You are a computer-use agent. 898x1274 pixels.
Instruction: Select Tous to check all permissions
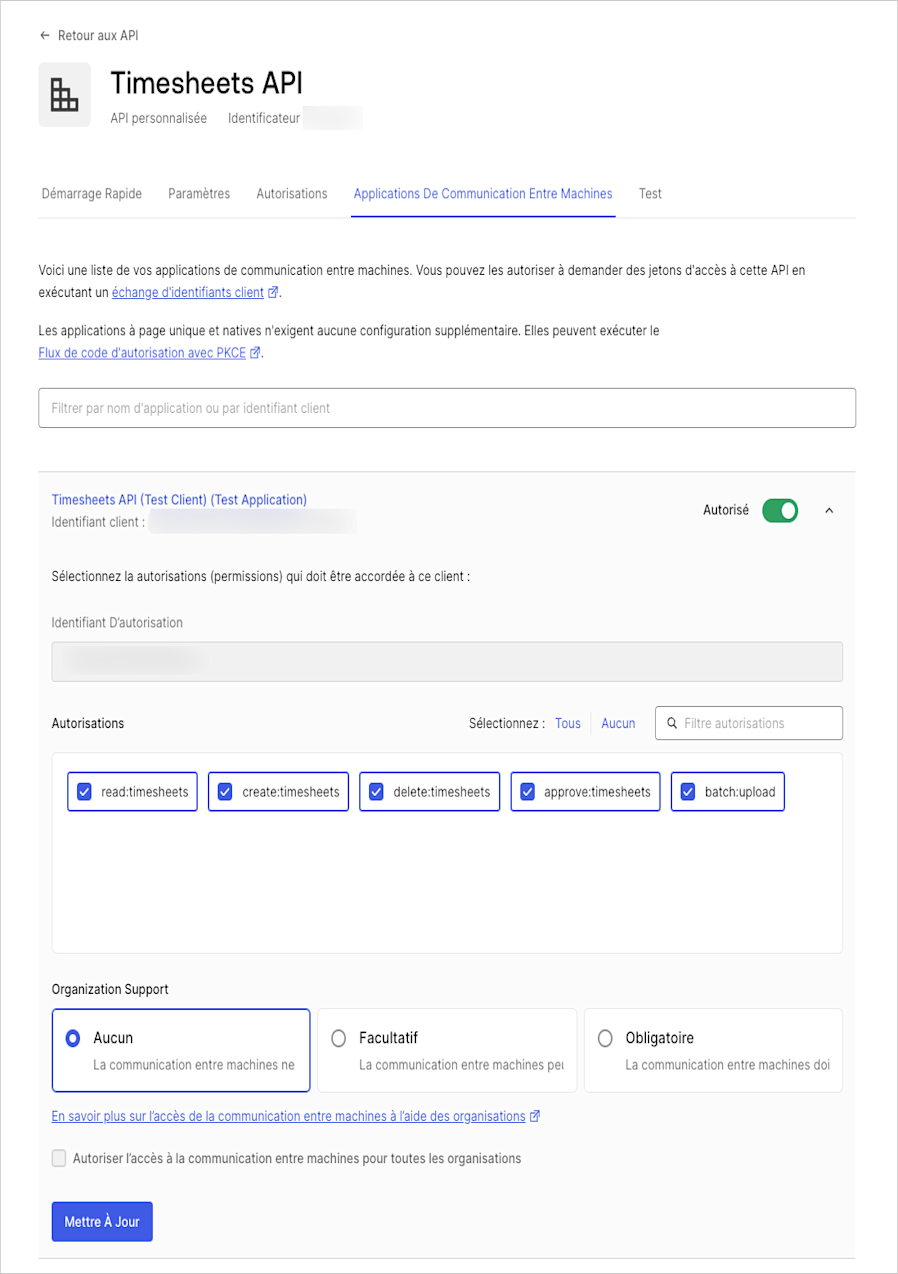pyautogui.click(x=568, y=723)
